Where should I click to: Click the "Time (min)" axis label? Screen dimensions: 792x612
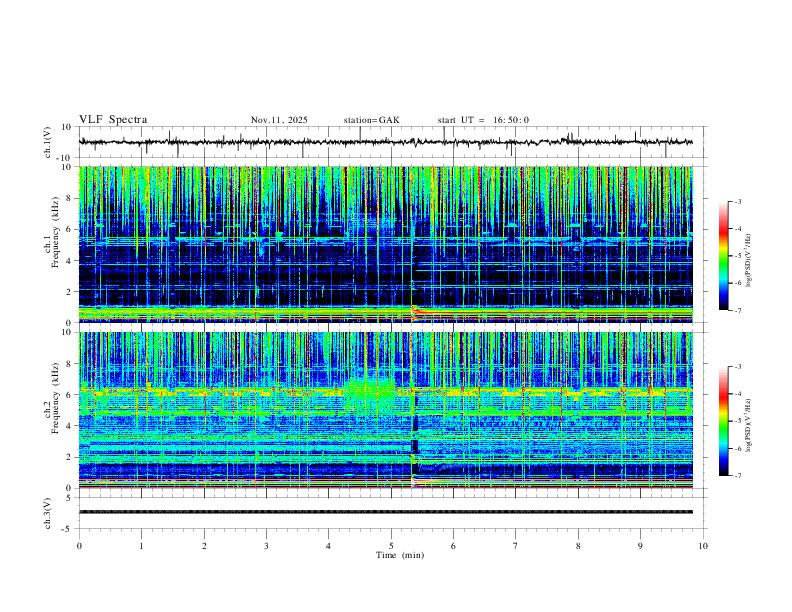pyautogui.click(x=400, y=555)
